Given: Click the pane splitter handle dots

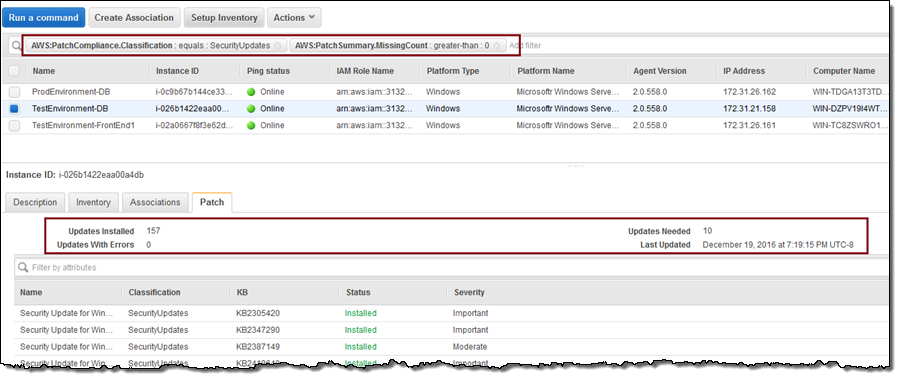Looking at the screenshot, I should click(576, 167).
